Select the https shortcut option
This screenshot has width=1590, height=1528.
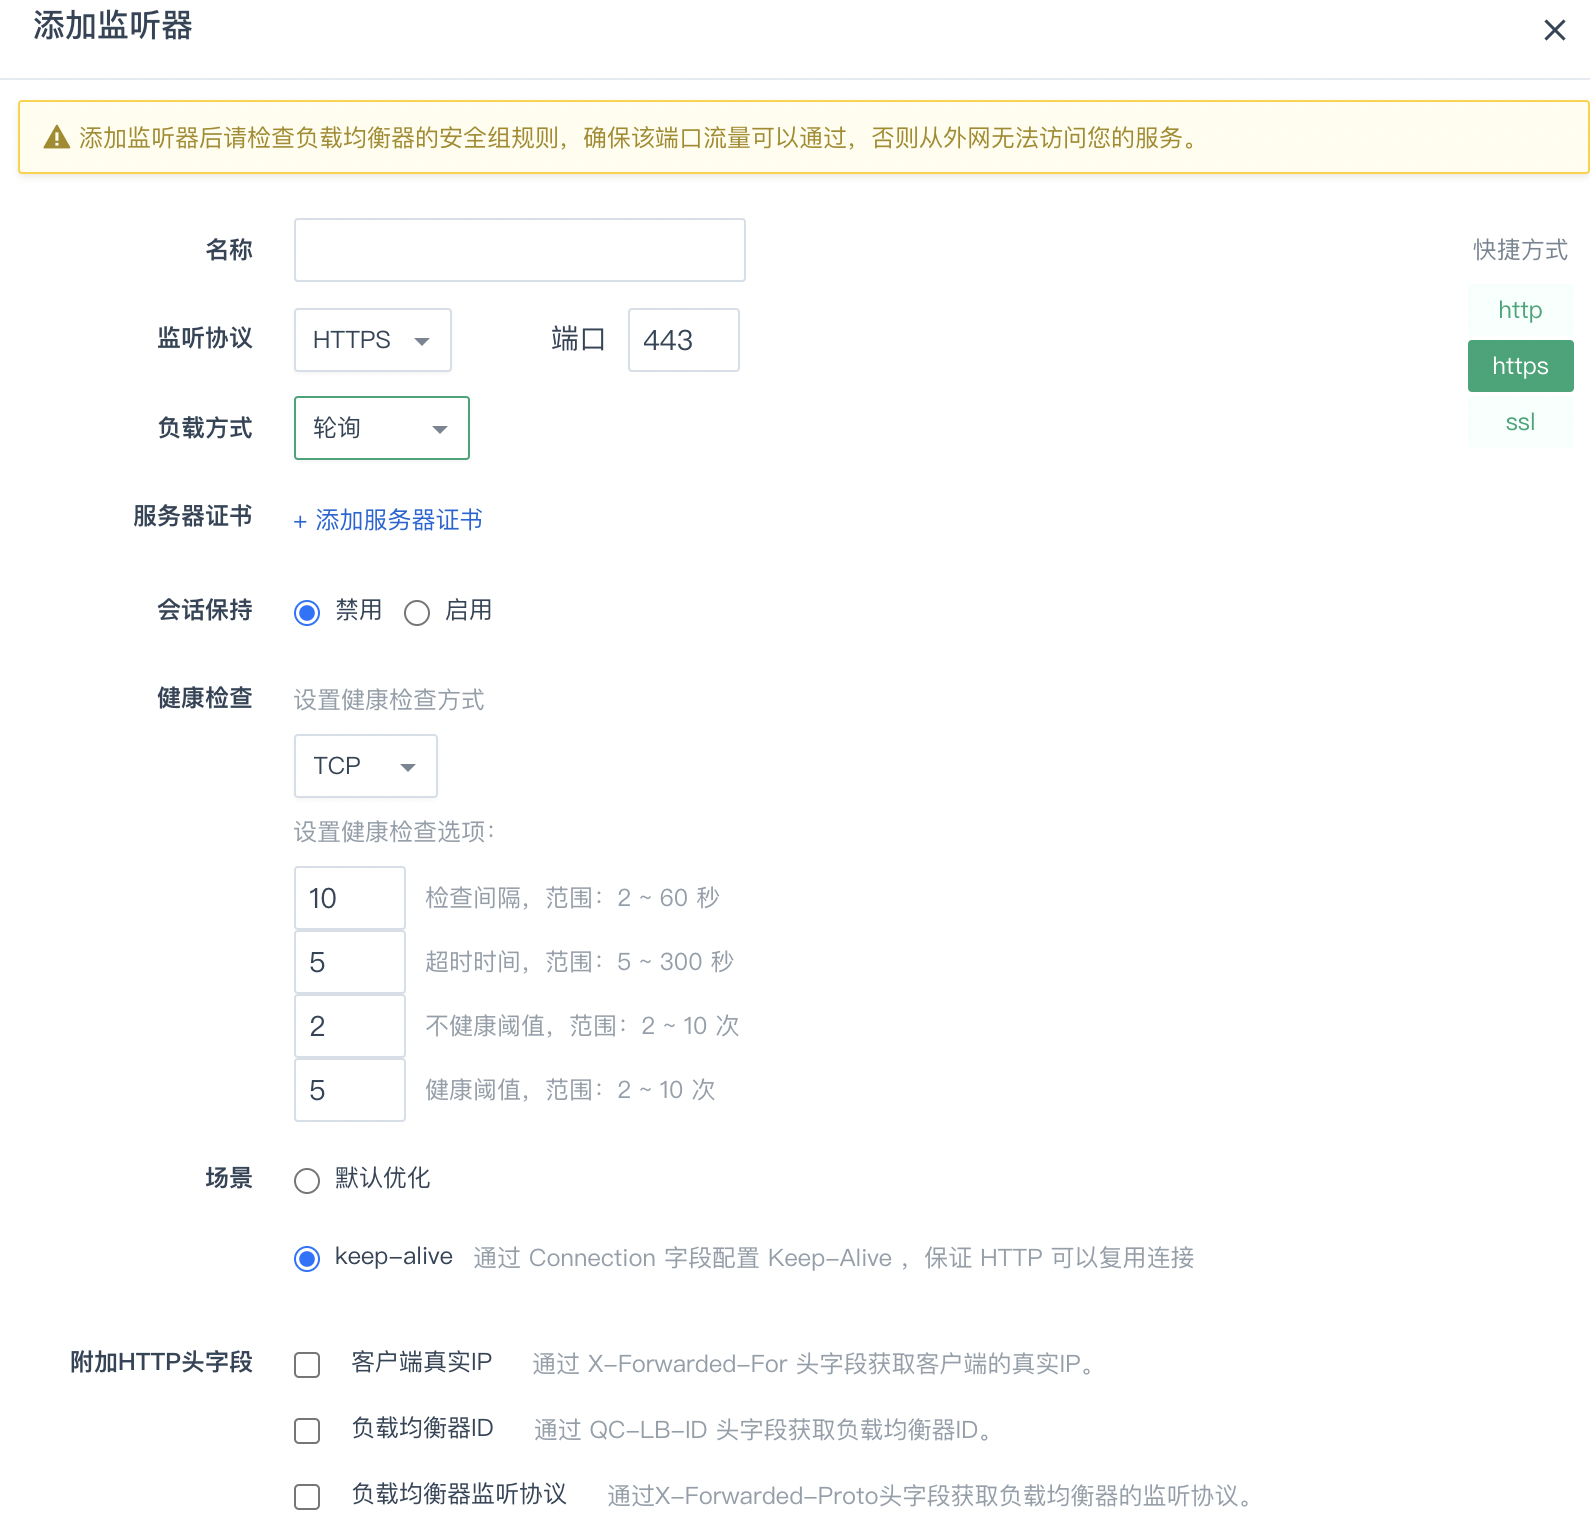[x=1520, y=366]
